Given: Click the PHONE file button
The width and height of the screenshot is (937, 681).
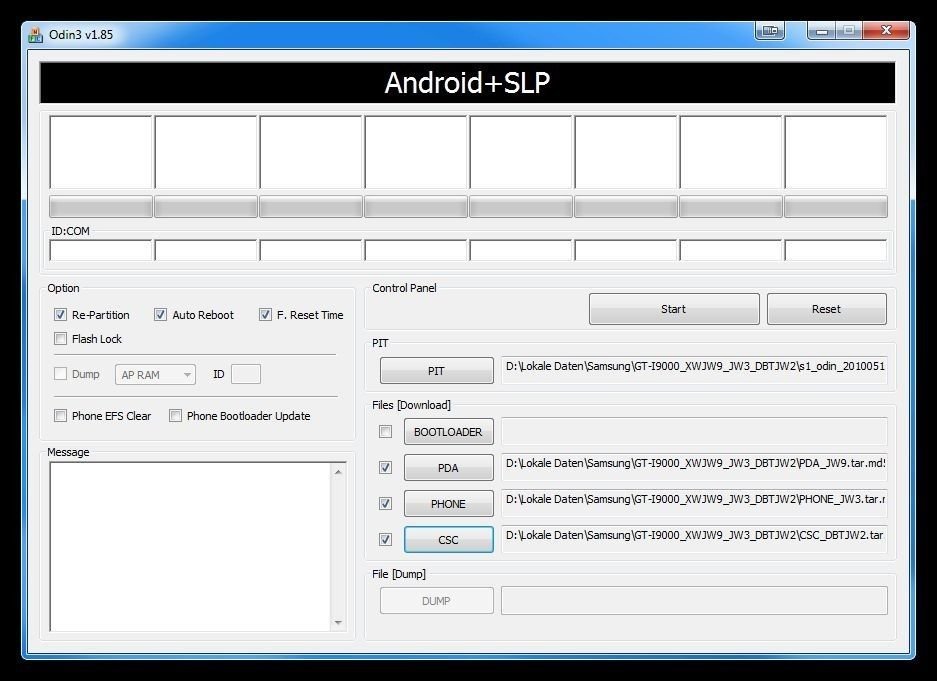Looking at the screenshot, I should pos(449,504).
